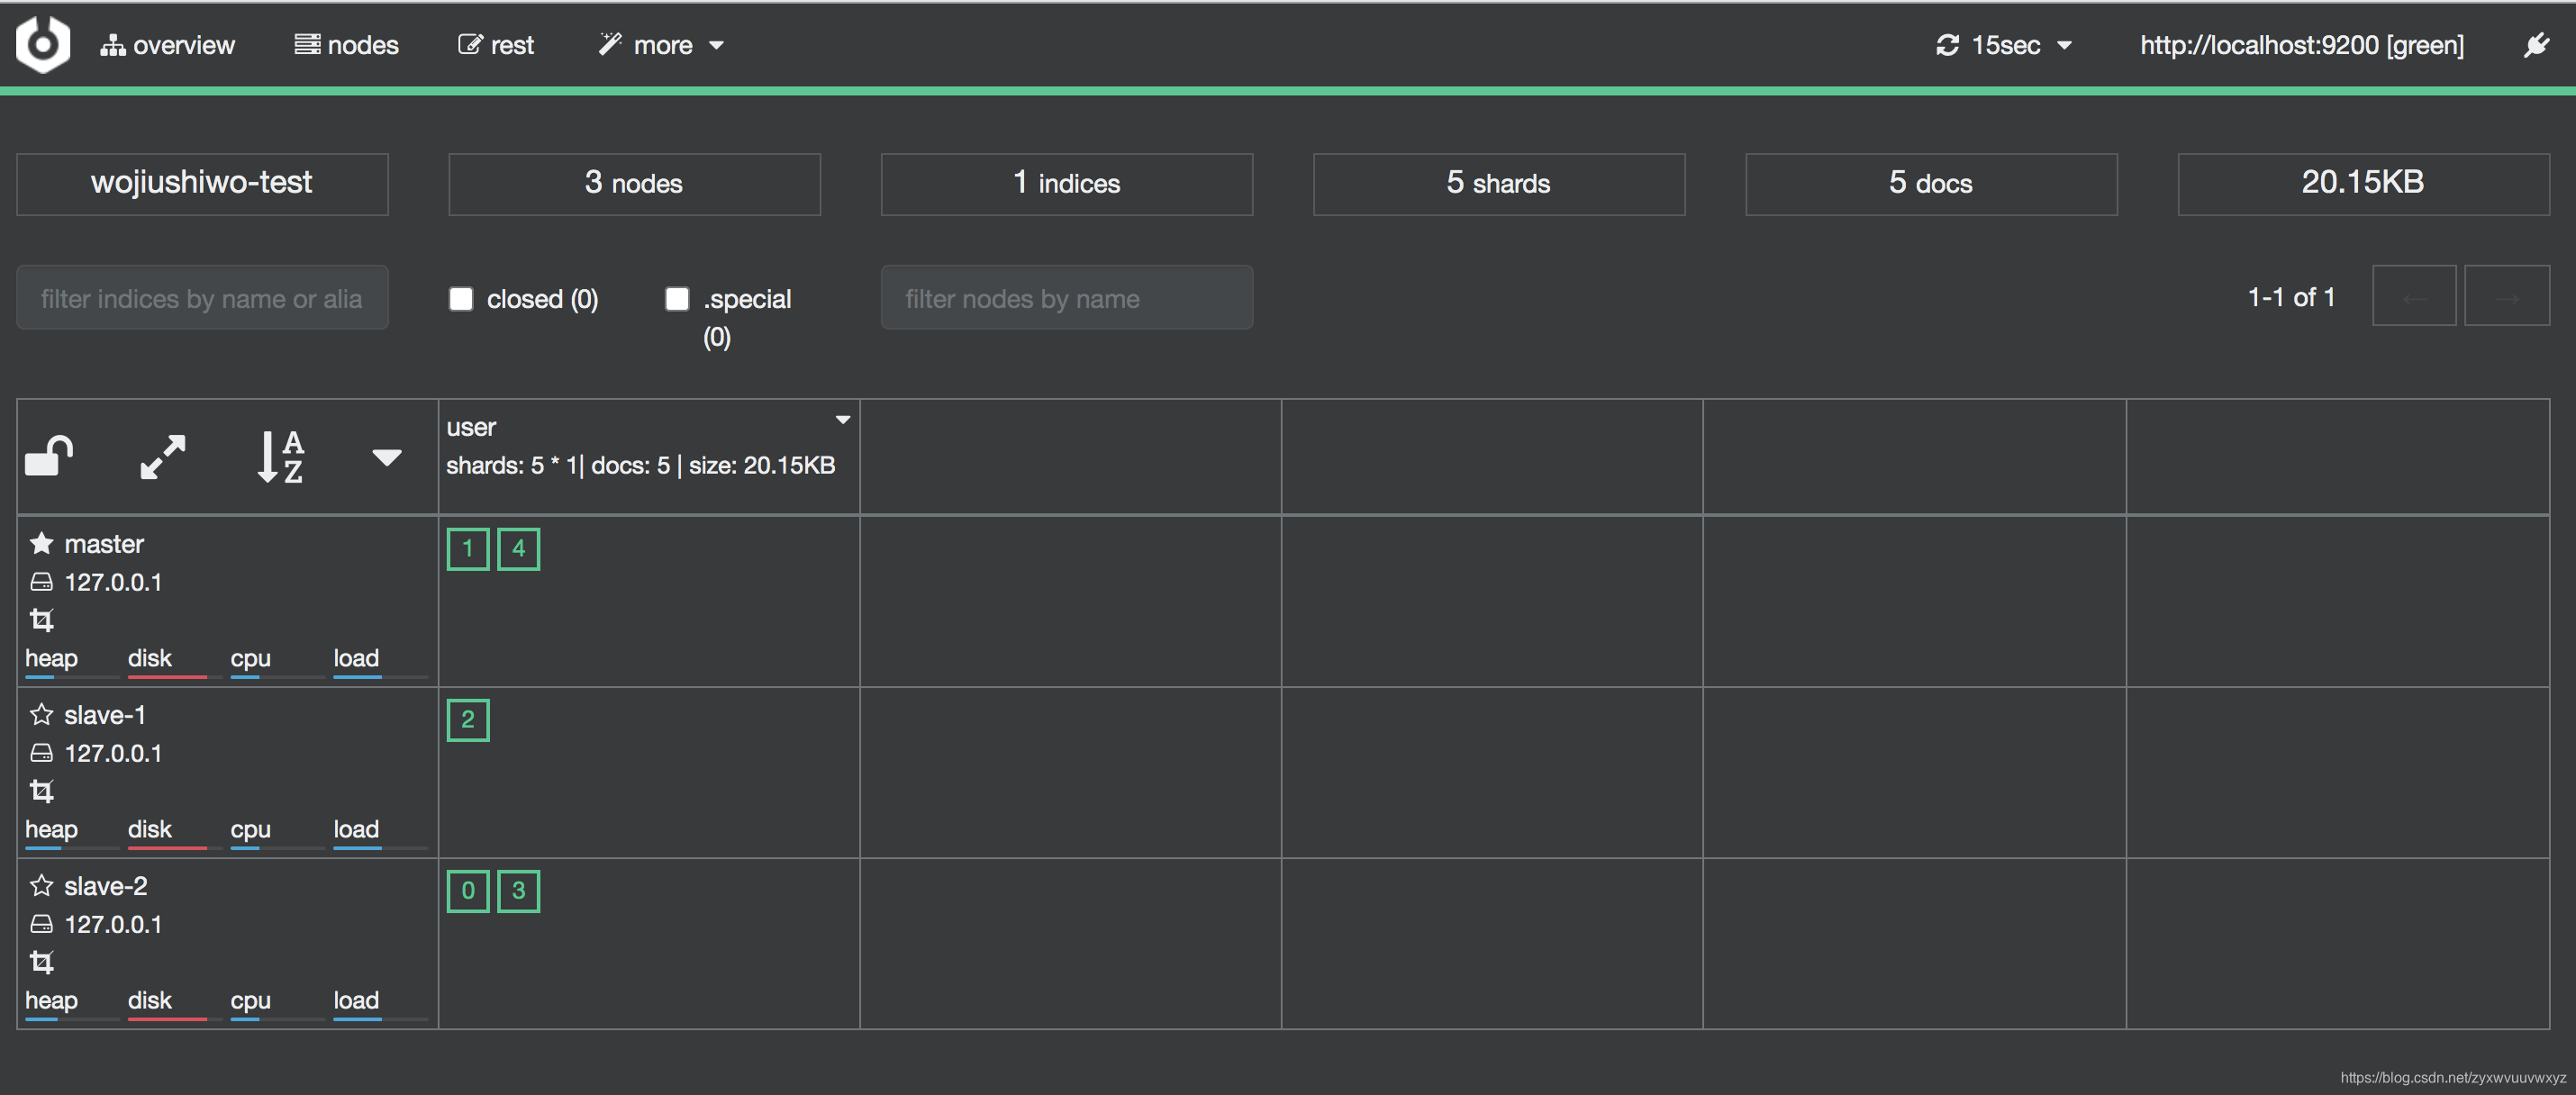The height and width of the screenshot is (1095, 2576).
Task: Toggle the .special (0) checkbox
Action: click(x=677, y=299)
